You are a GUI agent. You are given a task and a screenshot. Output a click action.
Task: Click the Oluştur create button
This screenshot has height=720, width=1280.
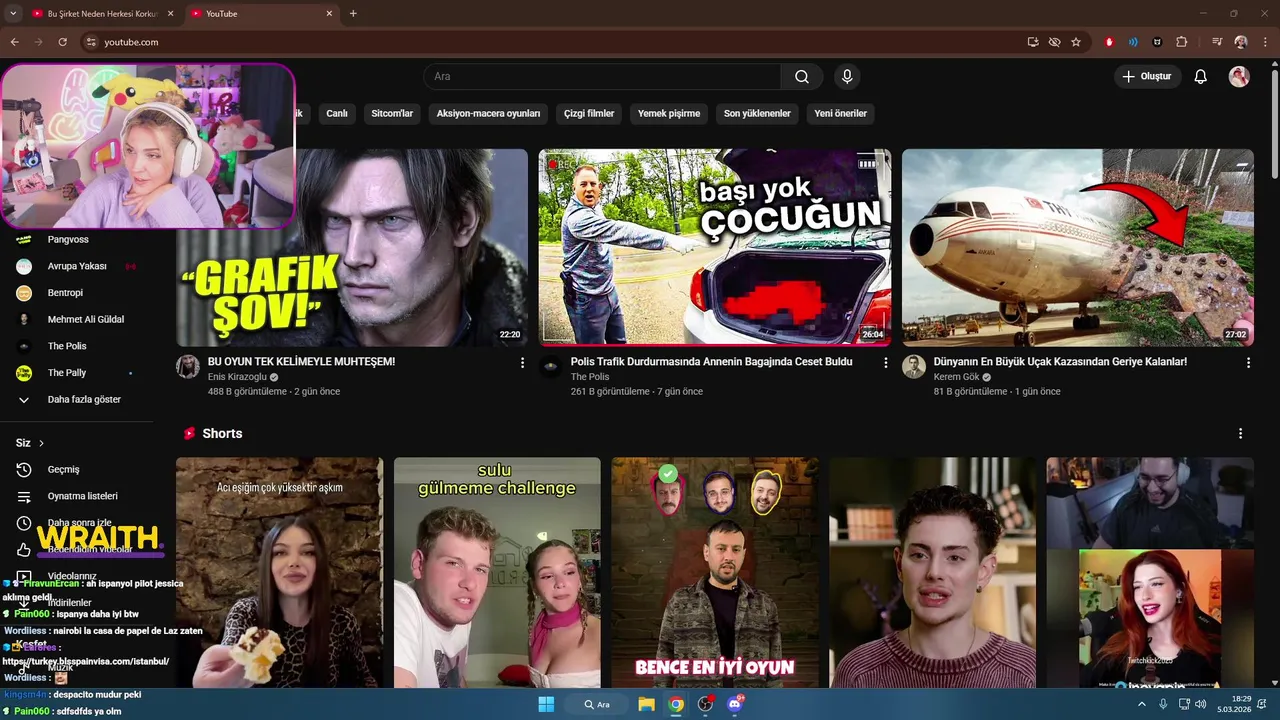pos(1147,77)
